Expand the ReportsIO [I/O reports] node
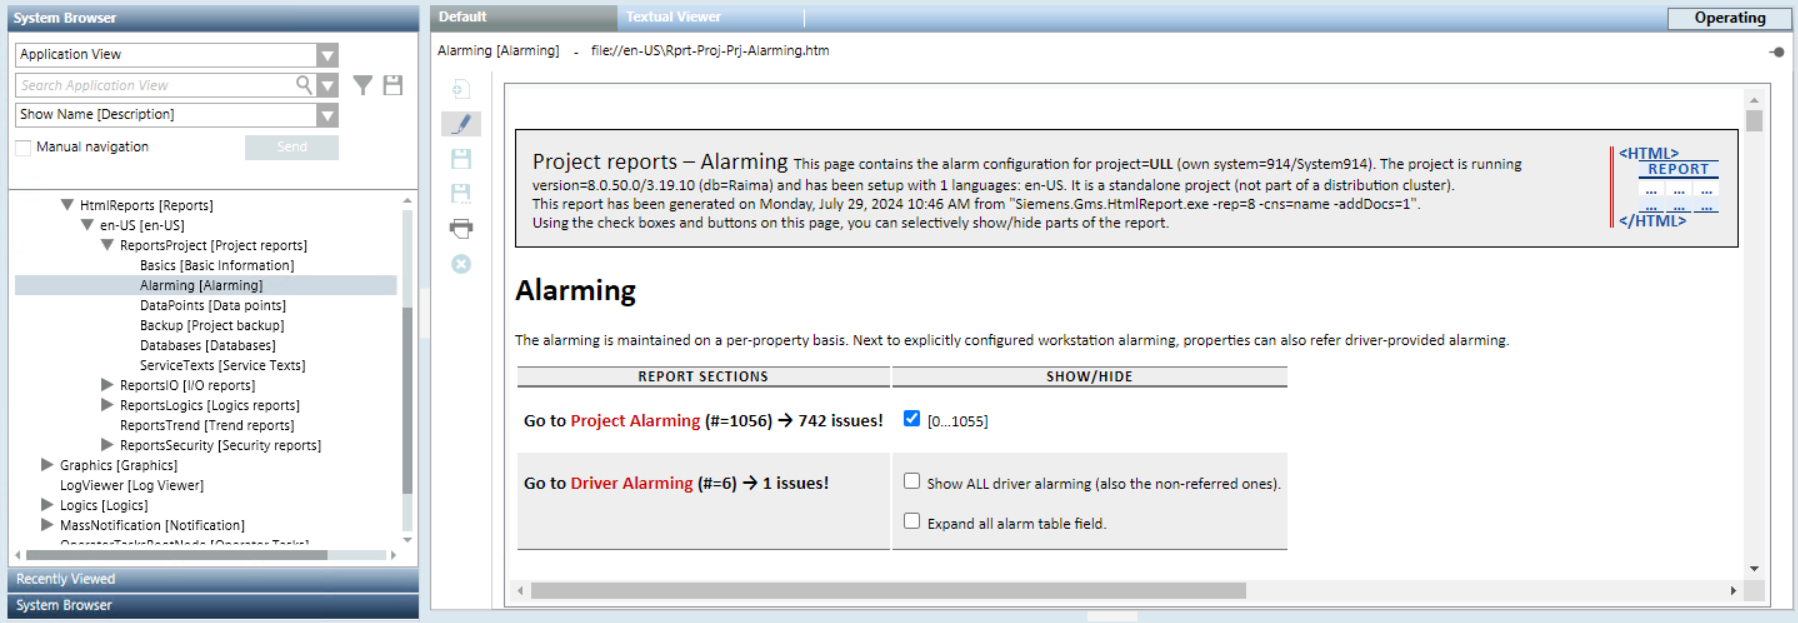The width and height of the screenshot is (1798, 623). point(107,385)
